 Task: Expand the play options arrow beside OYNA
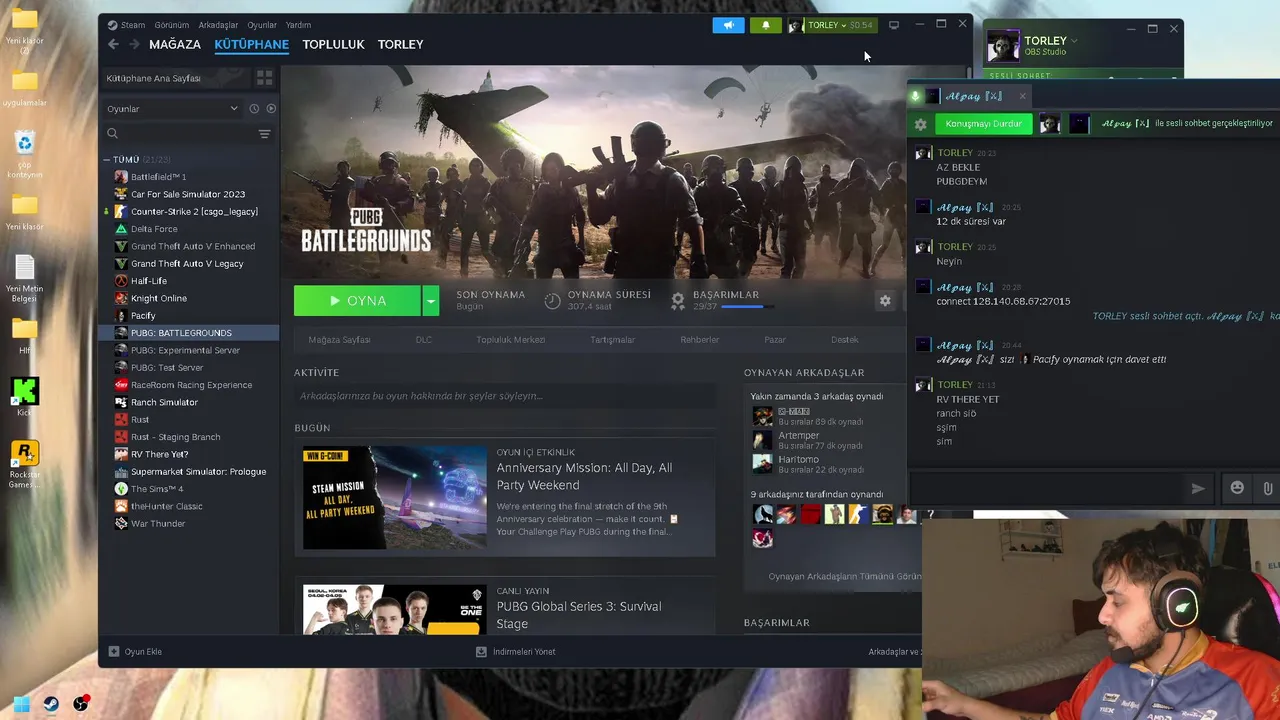[x=430, y=301]
